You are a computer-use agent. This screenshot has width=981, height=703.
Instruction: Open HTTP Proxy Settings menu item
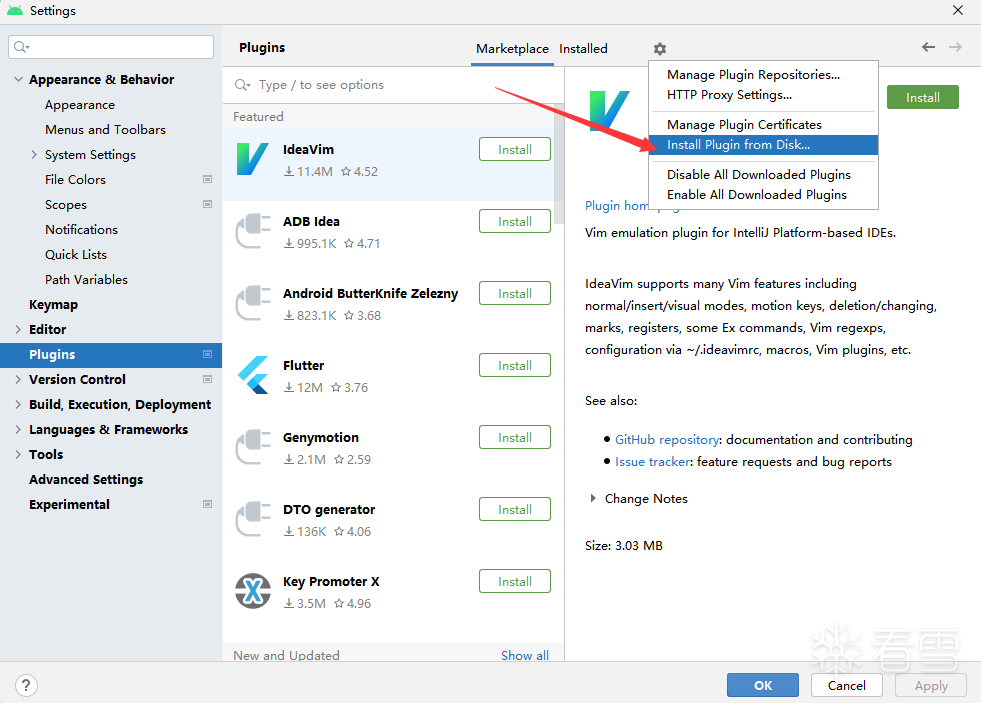point(763,95)
